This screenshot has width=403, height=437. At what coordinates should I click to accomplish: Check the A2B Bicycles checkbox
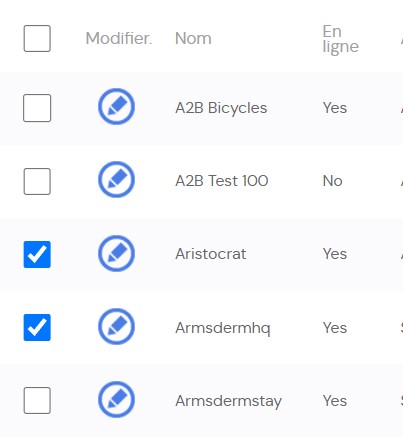click(37, 108)
